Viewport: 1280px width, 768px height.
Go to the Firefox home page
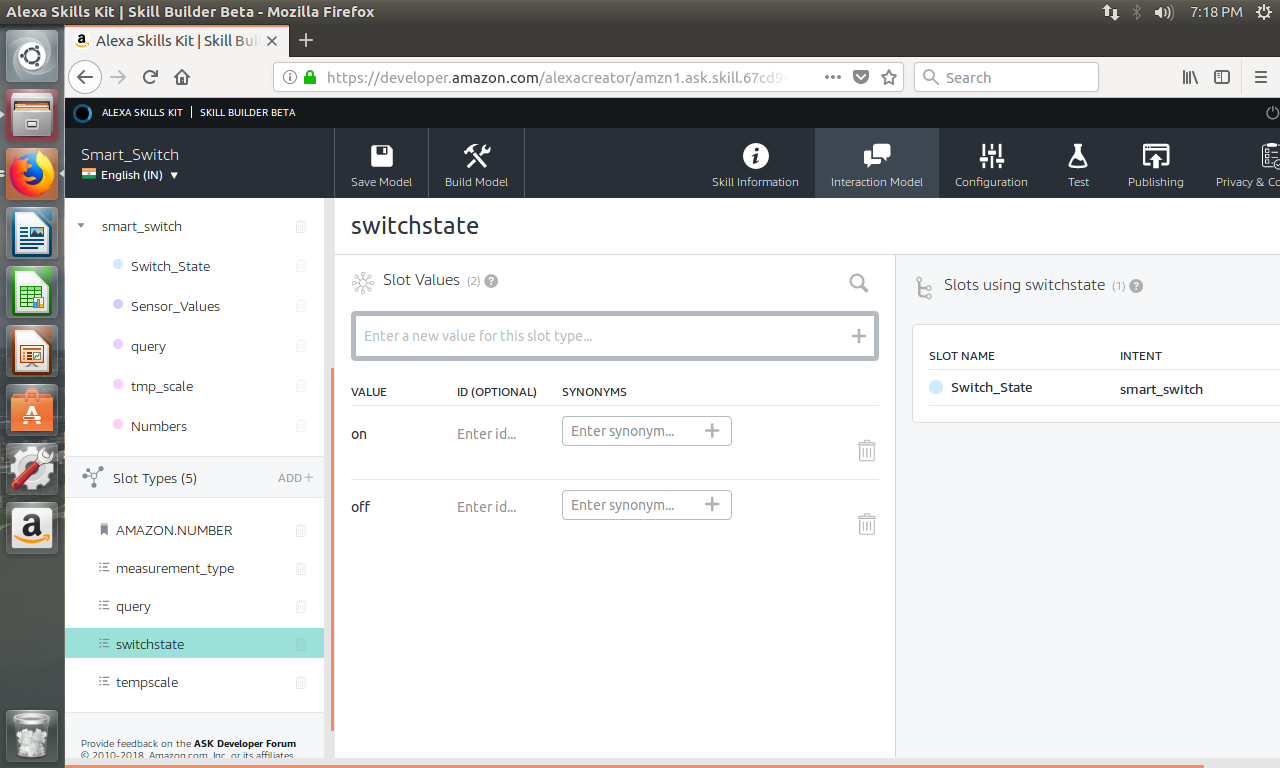pos(182,77)
